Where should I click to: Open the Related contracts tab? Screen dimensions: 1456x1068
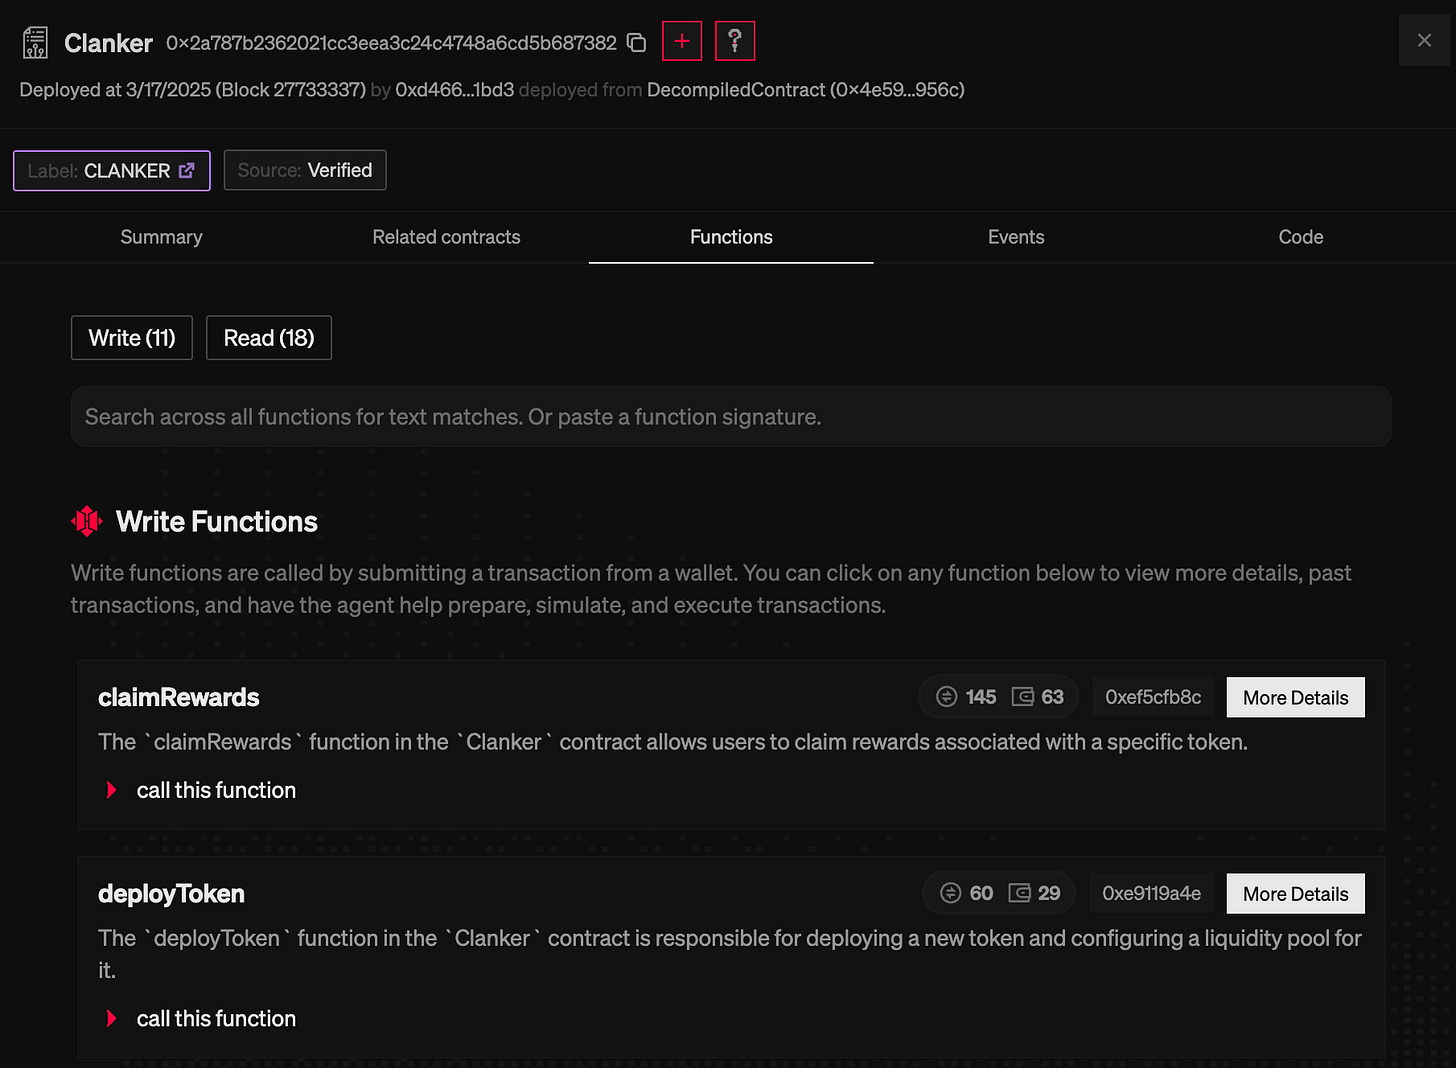click(x=446, y=237)
